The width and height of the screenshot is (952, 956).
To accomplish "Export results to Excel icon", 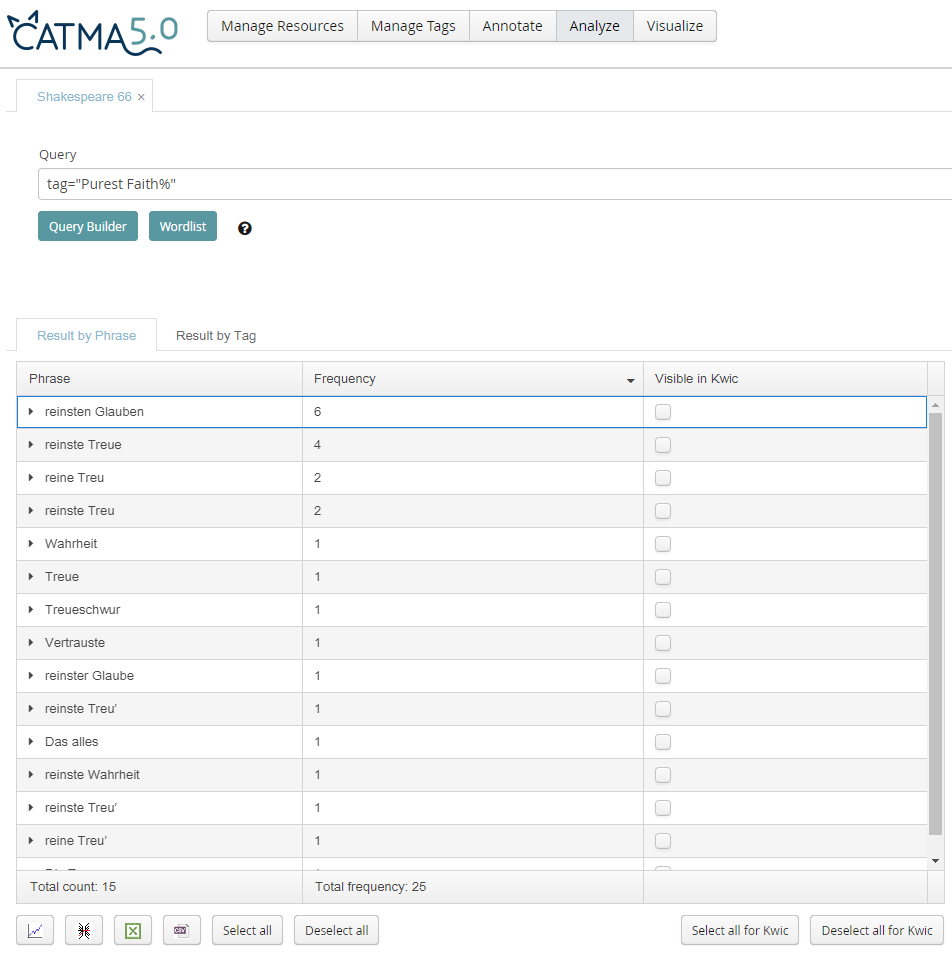I will 133,930.
